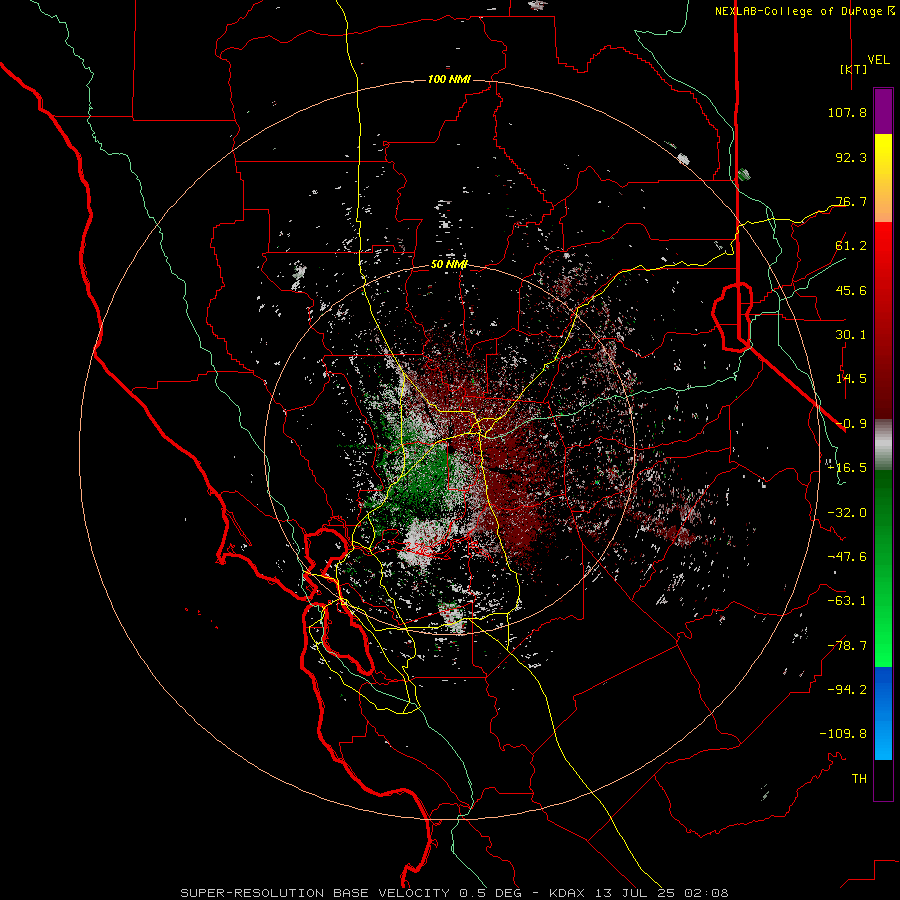
Task: Click the -94.2 velocity scale value
Action: pos(847,690)
